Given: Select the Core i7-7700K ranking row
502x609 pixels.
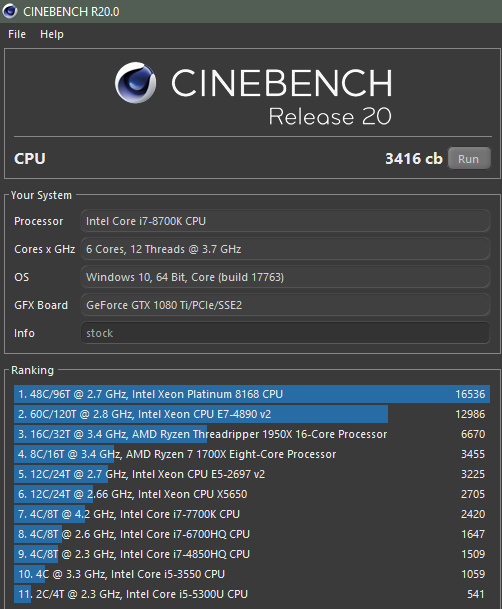Looking at the screenshot, I should (x=252, y=514).
